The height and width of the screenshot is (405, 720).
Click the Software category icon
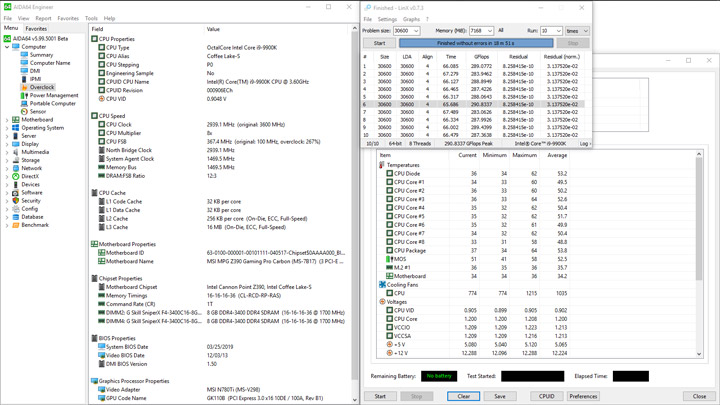click(16, 192)
